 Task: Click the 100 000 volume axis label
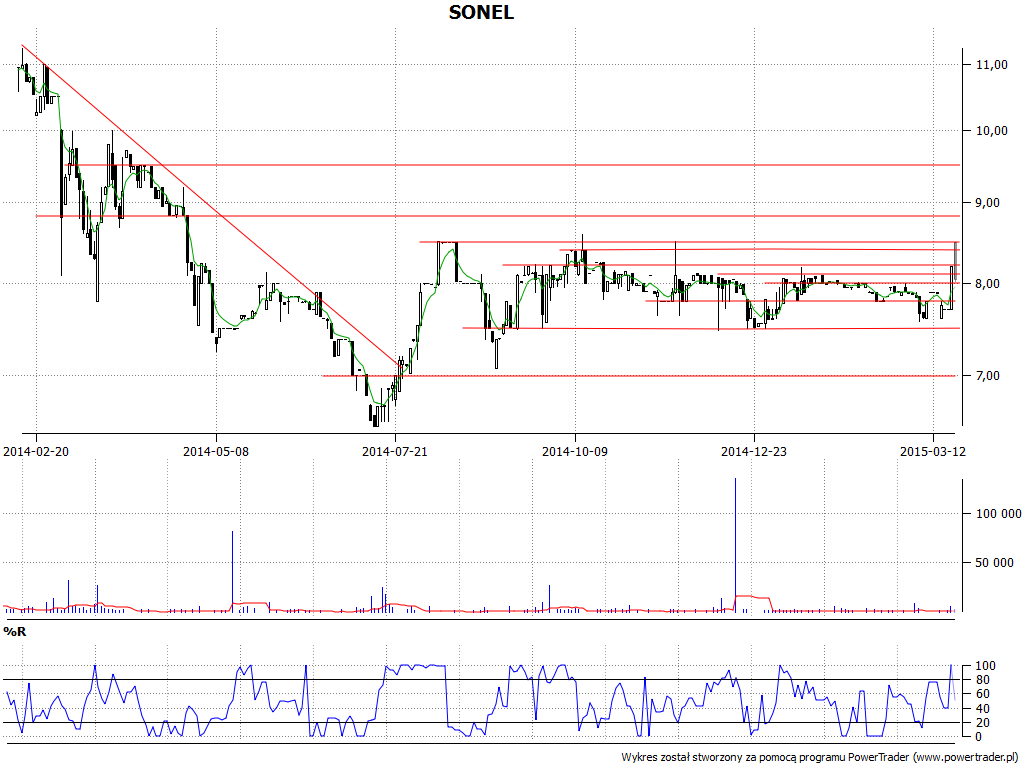tap(999, 514)
